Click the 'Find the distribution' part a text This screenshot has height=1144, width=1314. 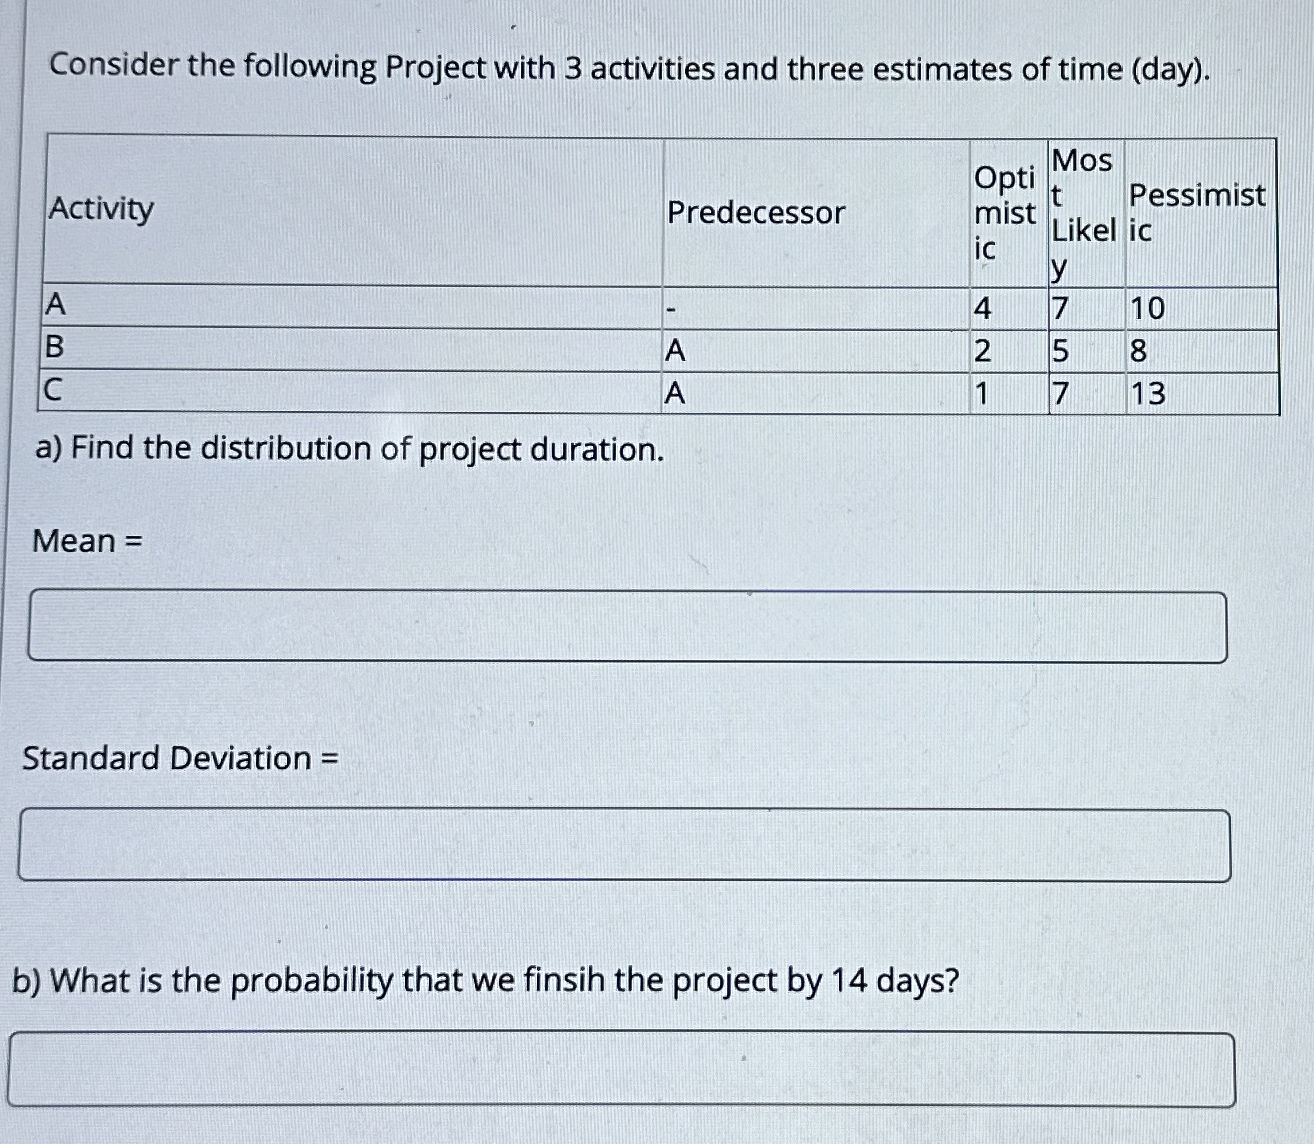pyautogui.click(x=349, y=450)
